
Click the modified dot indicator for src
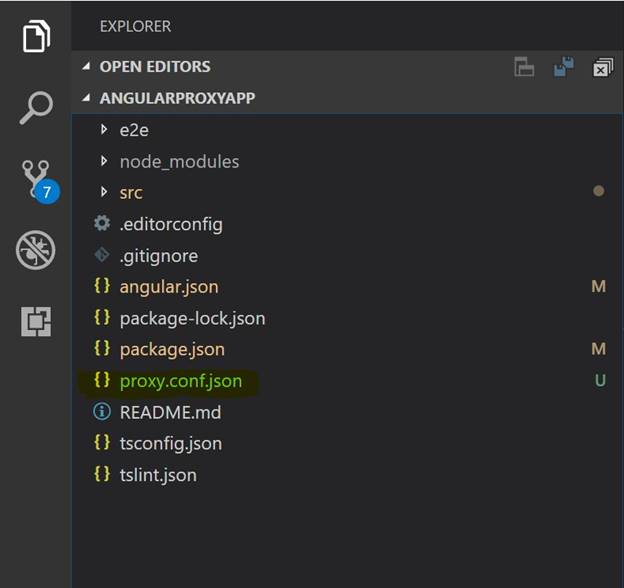(x=599, y=191)
